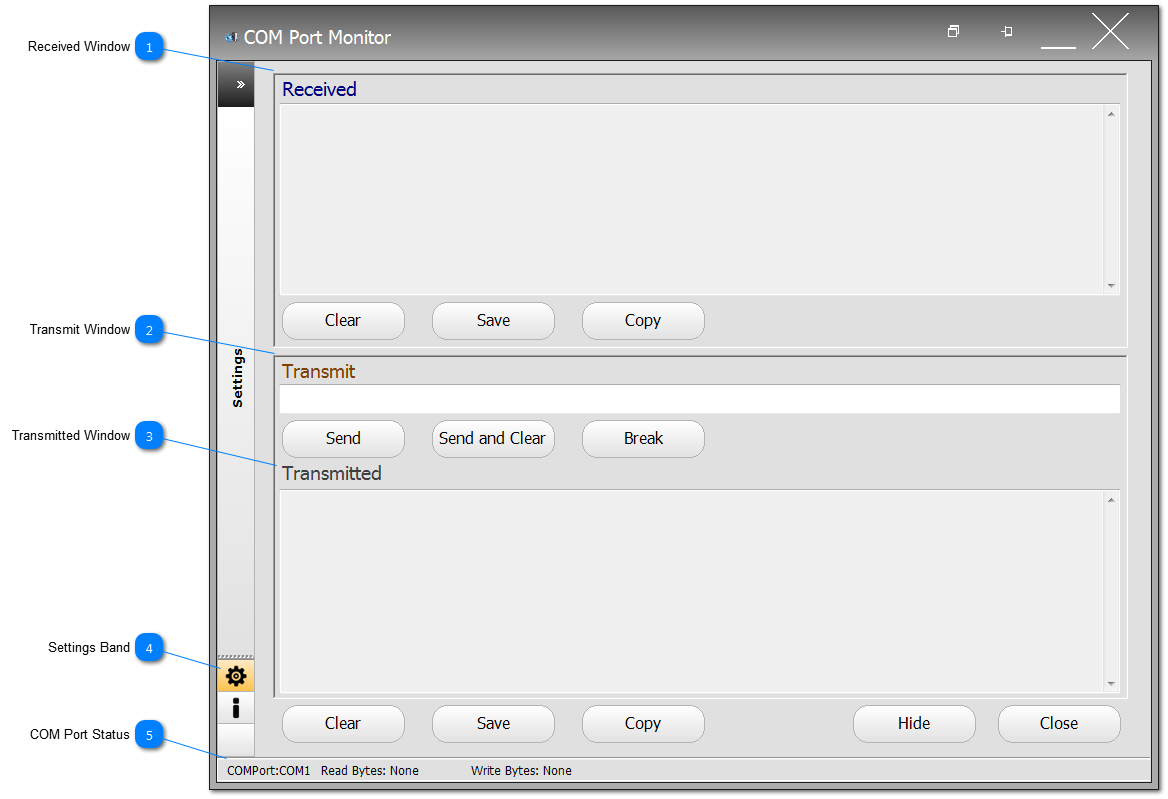Trigger a Break signal
Image resolution: width=1168 pixels, height=799 pixels.
point(643,438)
